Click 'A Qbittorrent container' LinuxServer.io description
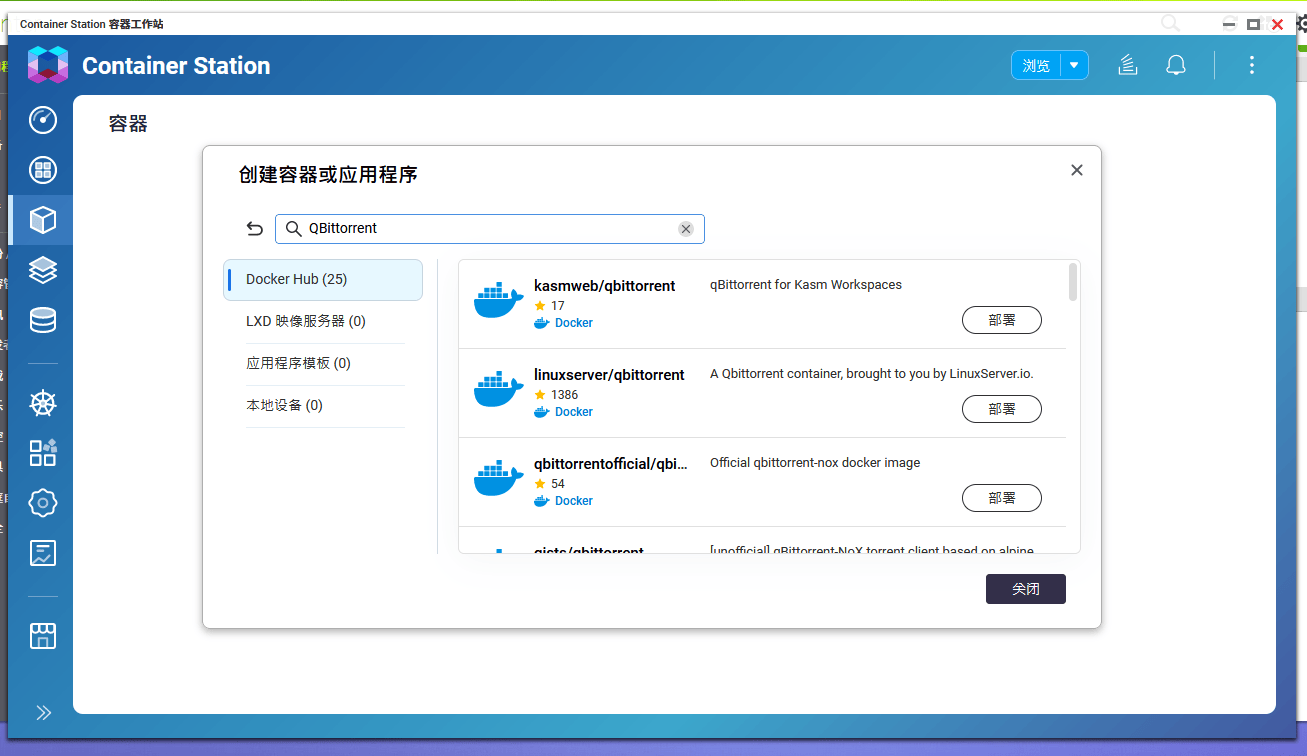This screenshot has height=756, width=1307. pos(872,374)
